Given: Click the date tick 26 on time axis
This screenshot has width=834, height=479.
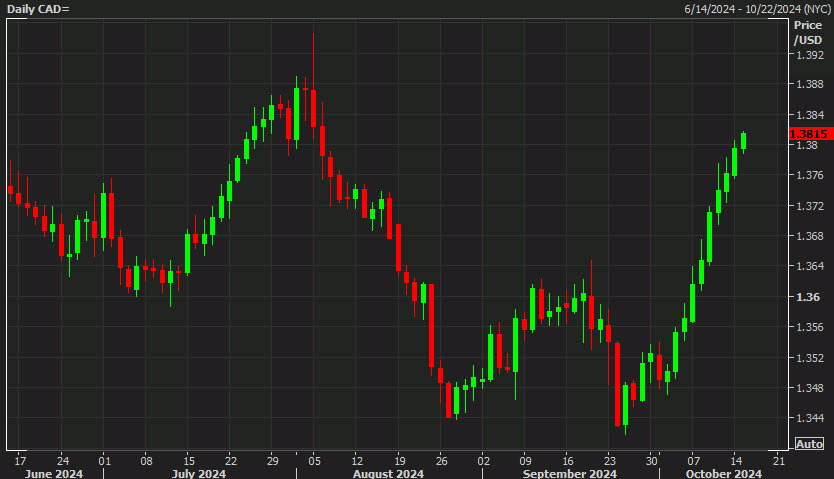Looking at the screenshot, I should [441, 461].
